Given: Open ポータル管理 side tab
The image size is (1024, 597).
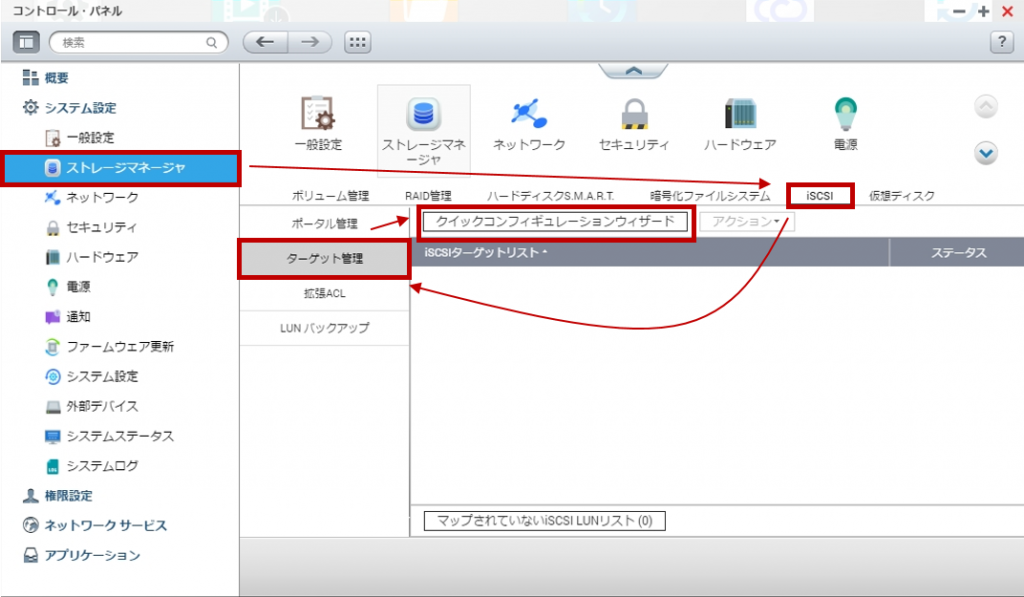Looking at the screenshot, I should [x=325, y=223].
